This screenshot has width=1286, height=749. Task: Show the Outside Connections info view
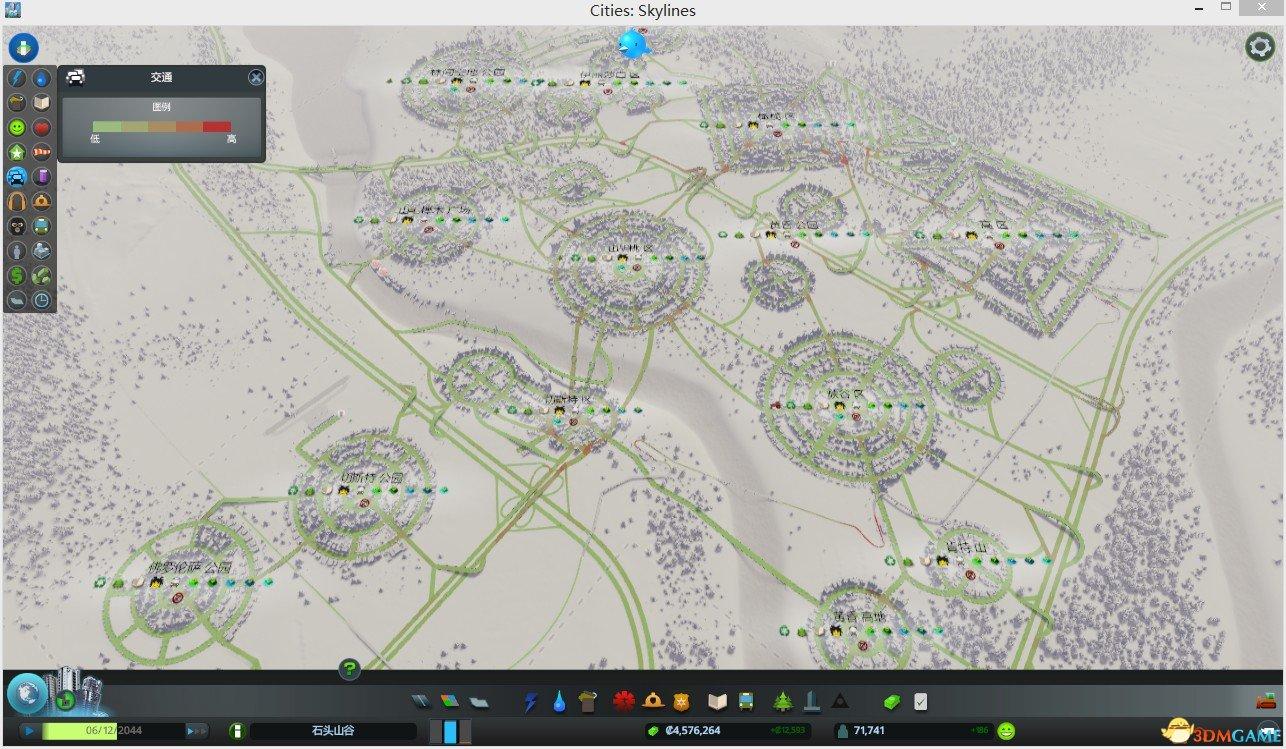[x=42, y=251]
